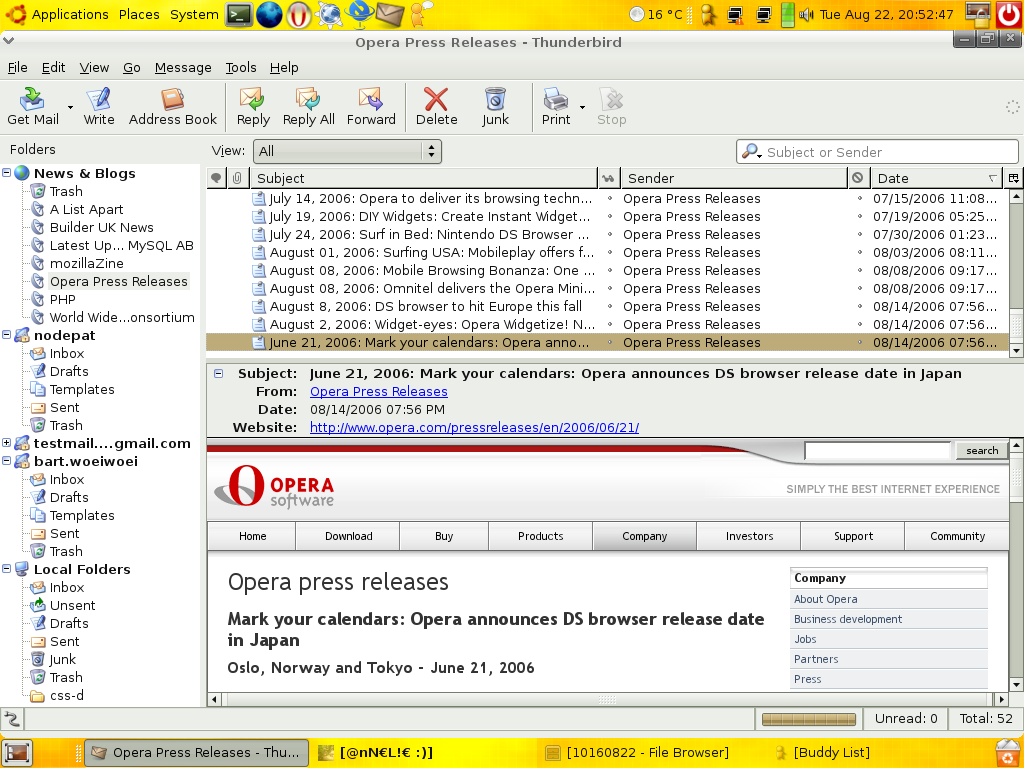
Task: Open the column picker icon
Action: (x=1014, y=178)
